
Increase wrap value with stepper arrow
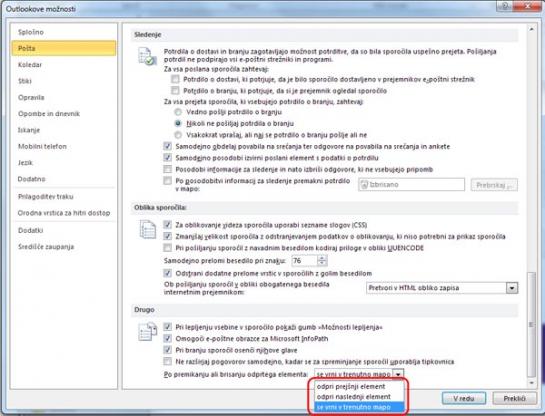pos(322,258)
